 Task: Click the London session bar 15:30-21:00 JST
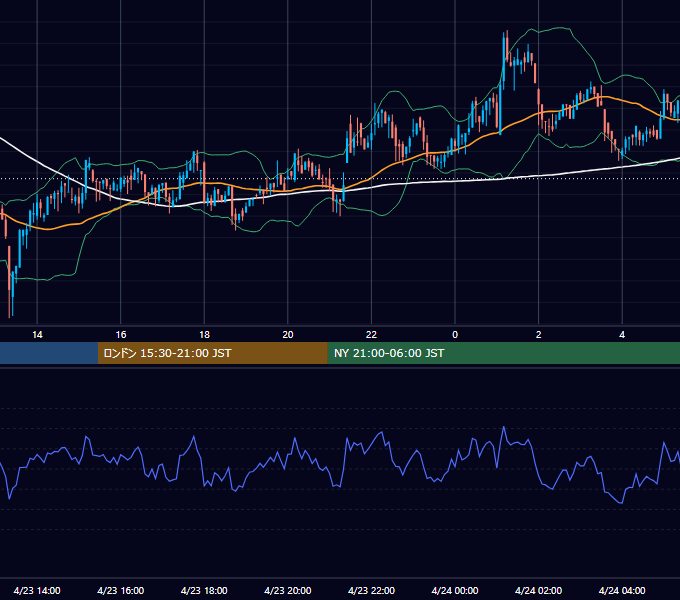212,353
